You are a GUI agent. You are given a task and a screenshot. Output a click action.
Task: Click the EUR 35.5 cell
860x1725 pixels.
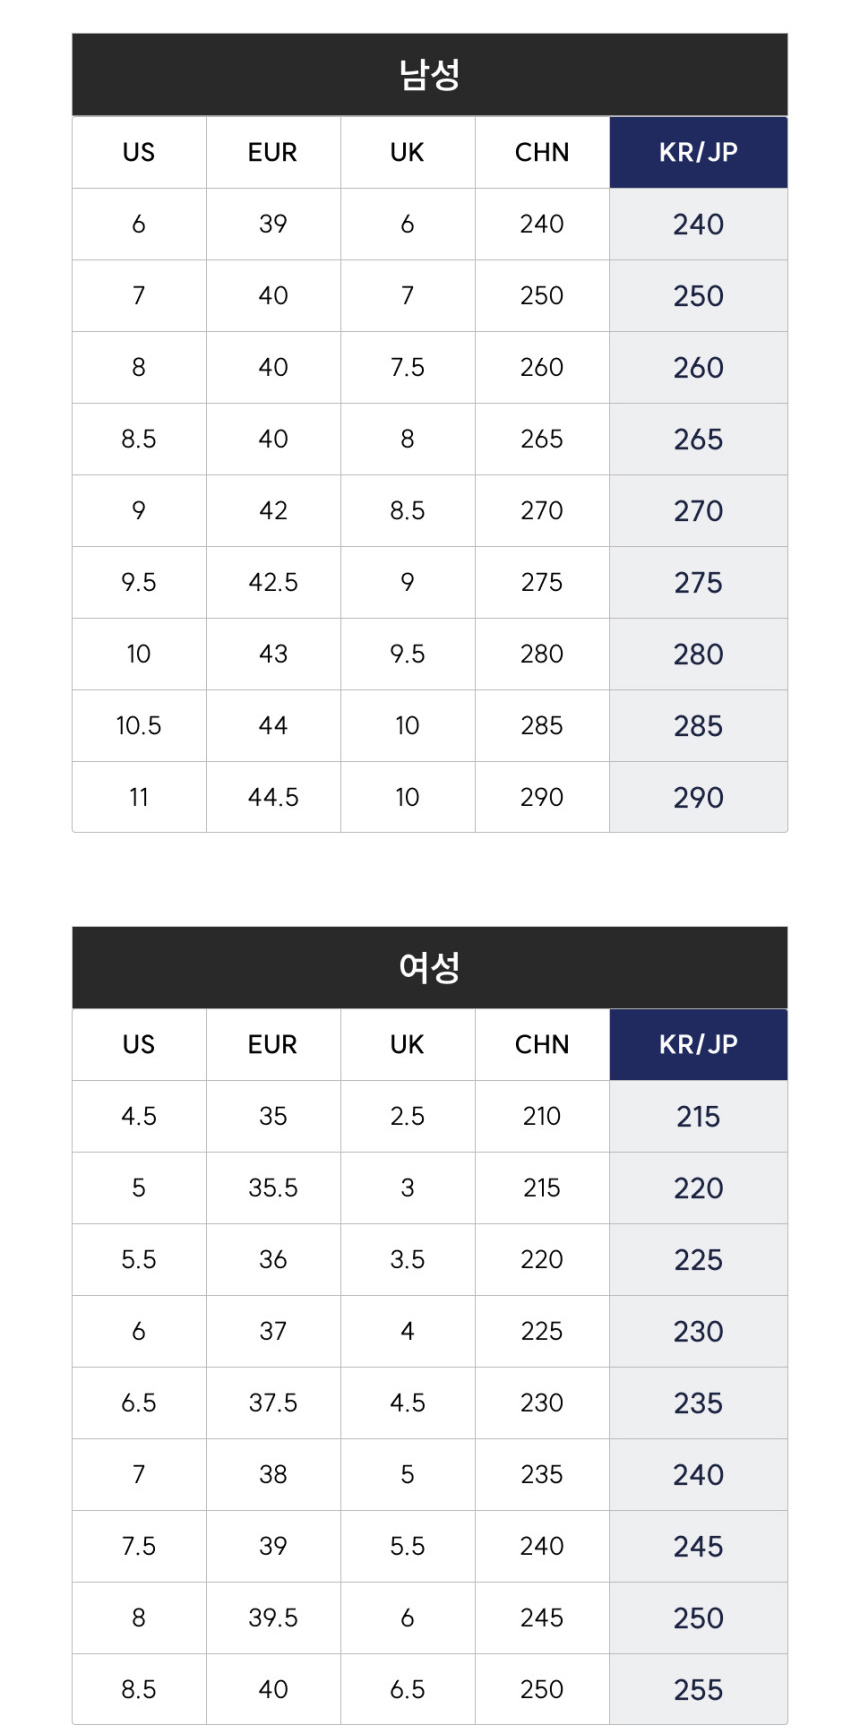[273, 1188]
